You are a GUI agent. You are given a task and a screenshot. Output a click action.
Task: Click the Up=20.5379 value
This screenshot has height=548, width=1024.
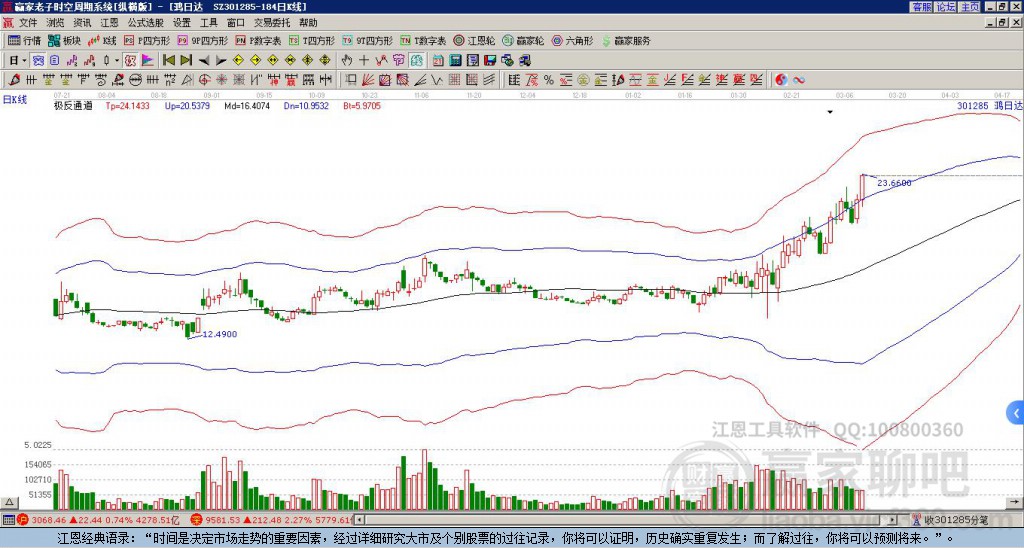[x=187, y=105]
